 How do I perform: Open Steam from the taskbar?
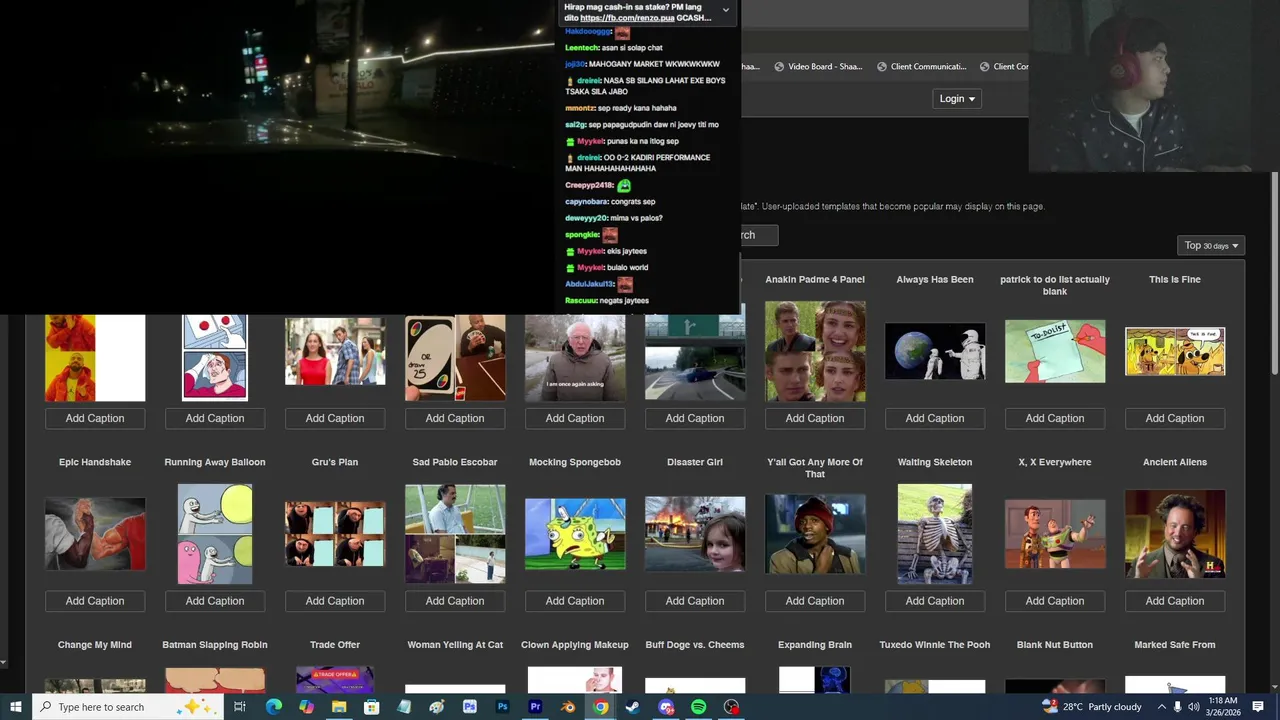[633, 707]
